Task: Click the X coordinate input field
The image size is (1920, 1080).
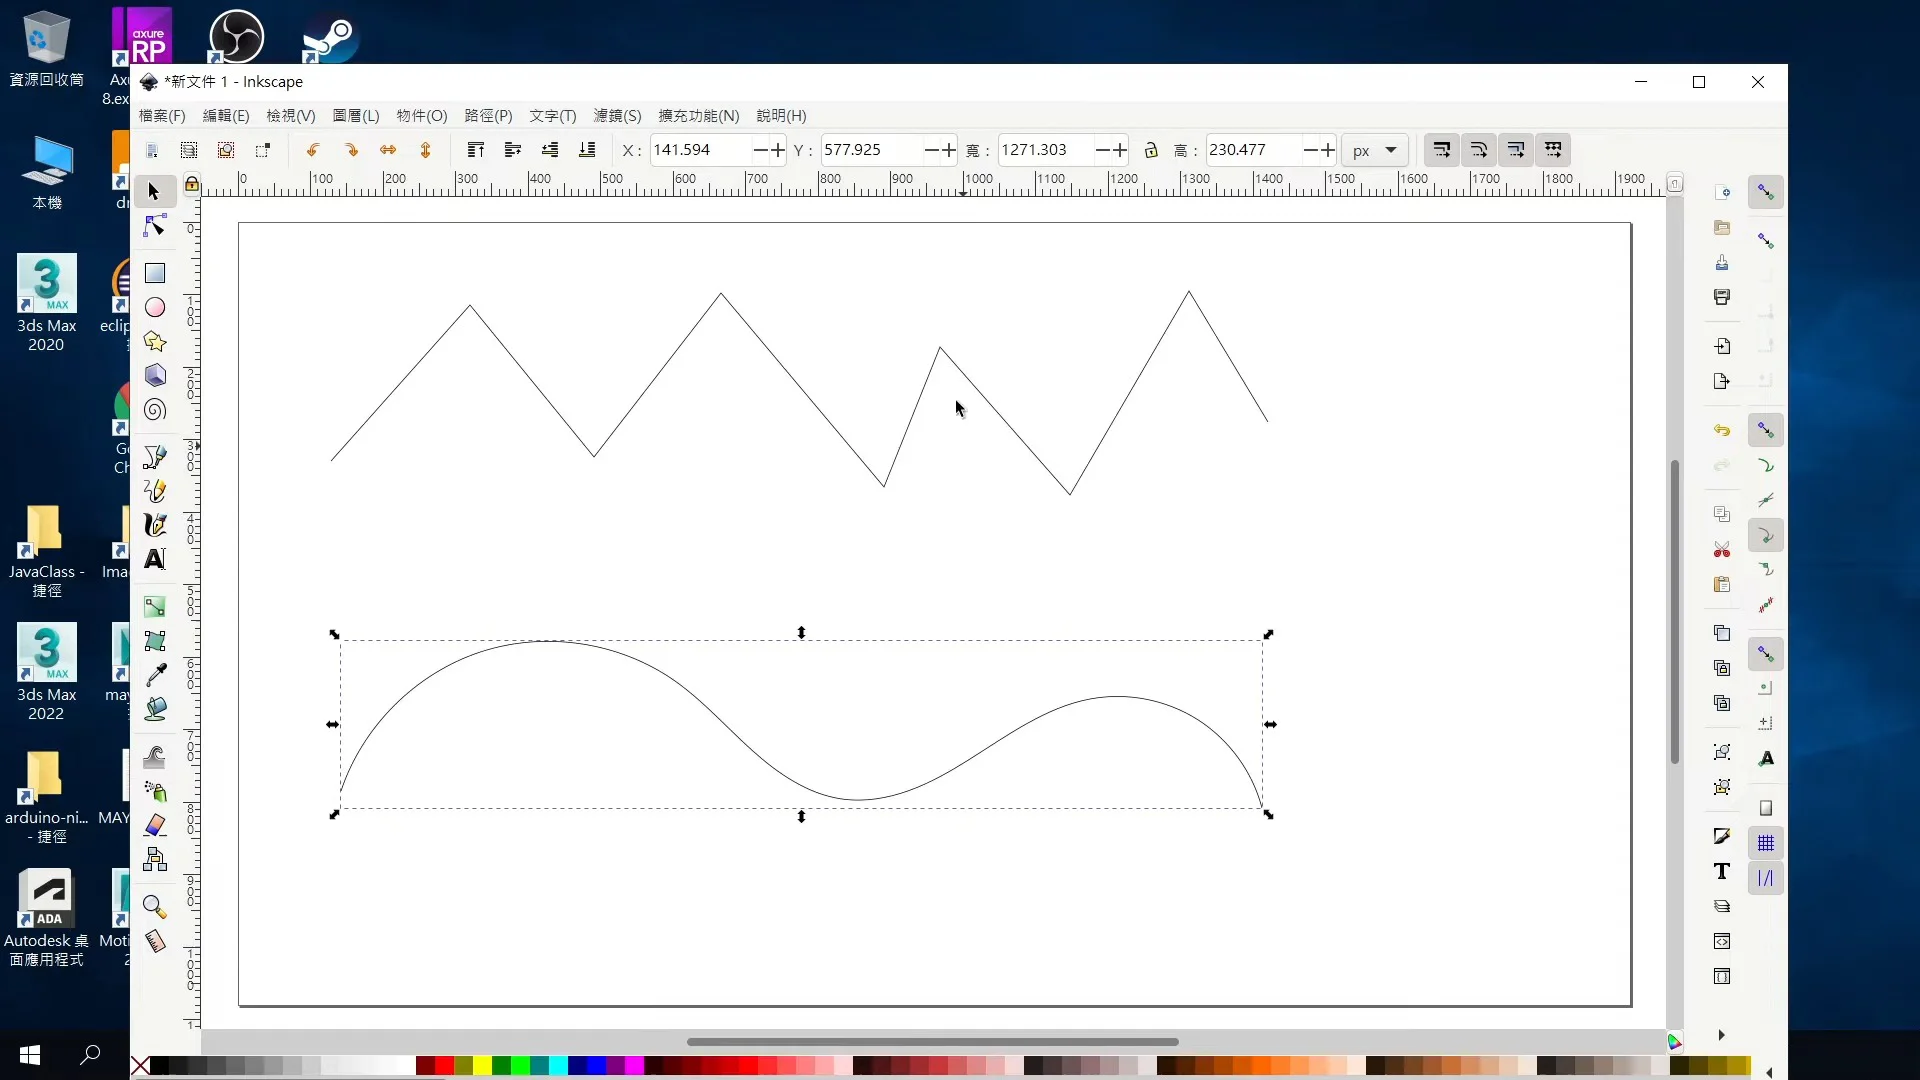Action: pyautogui.click(x=700, y=150)
